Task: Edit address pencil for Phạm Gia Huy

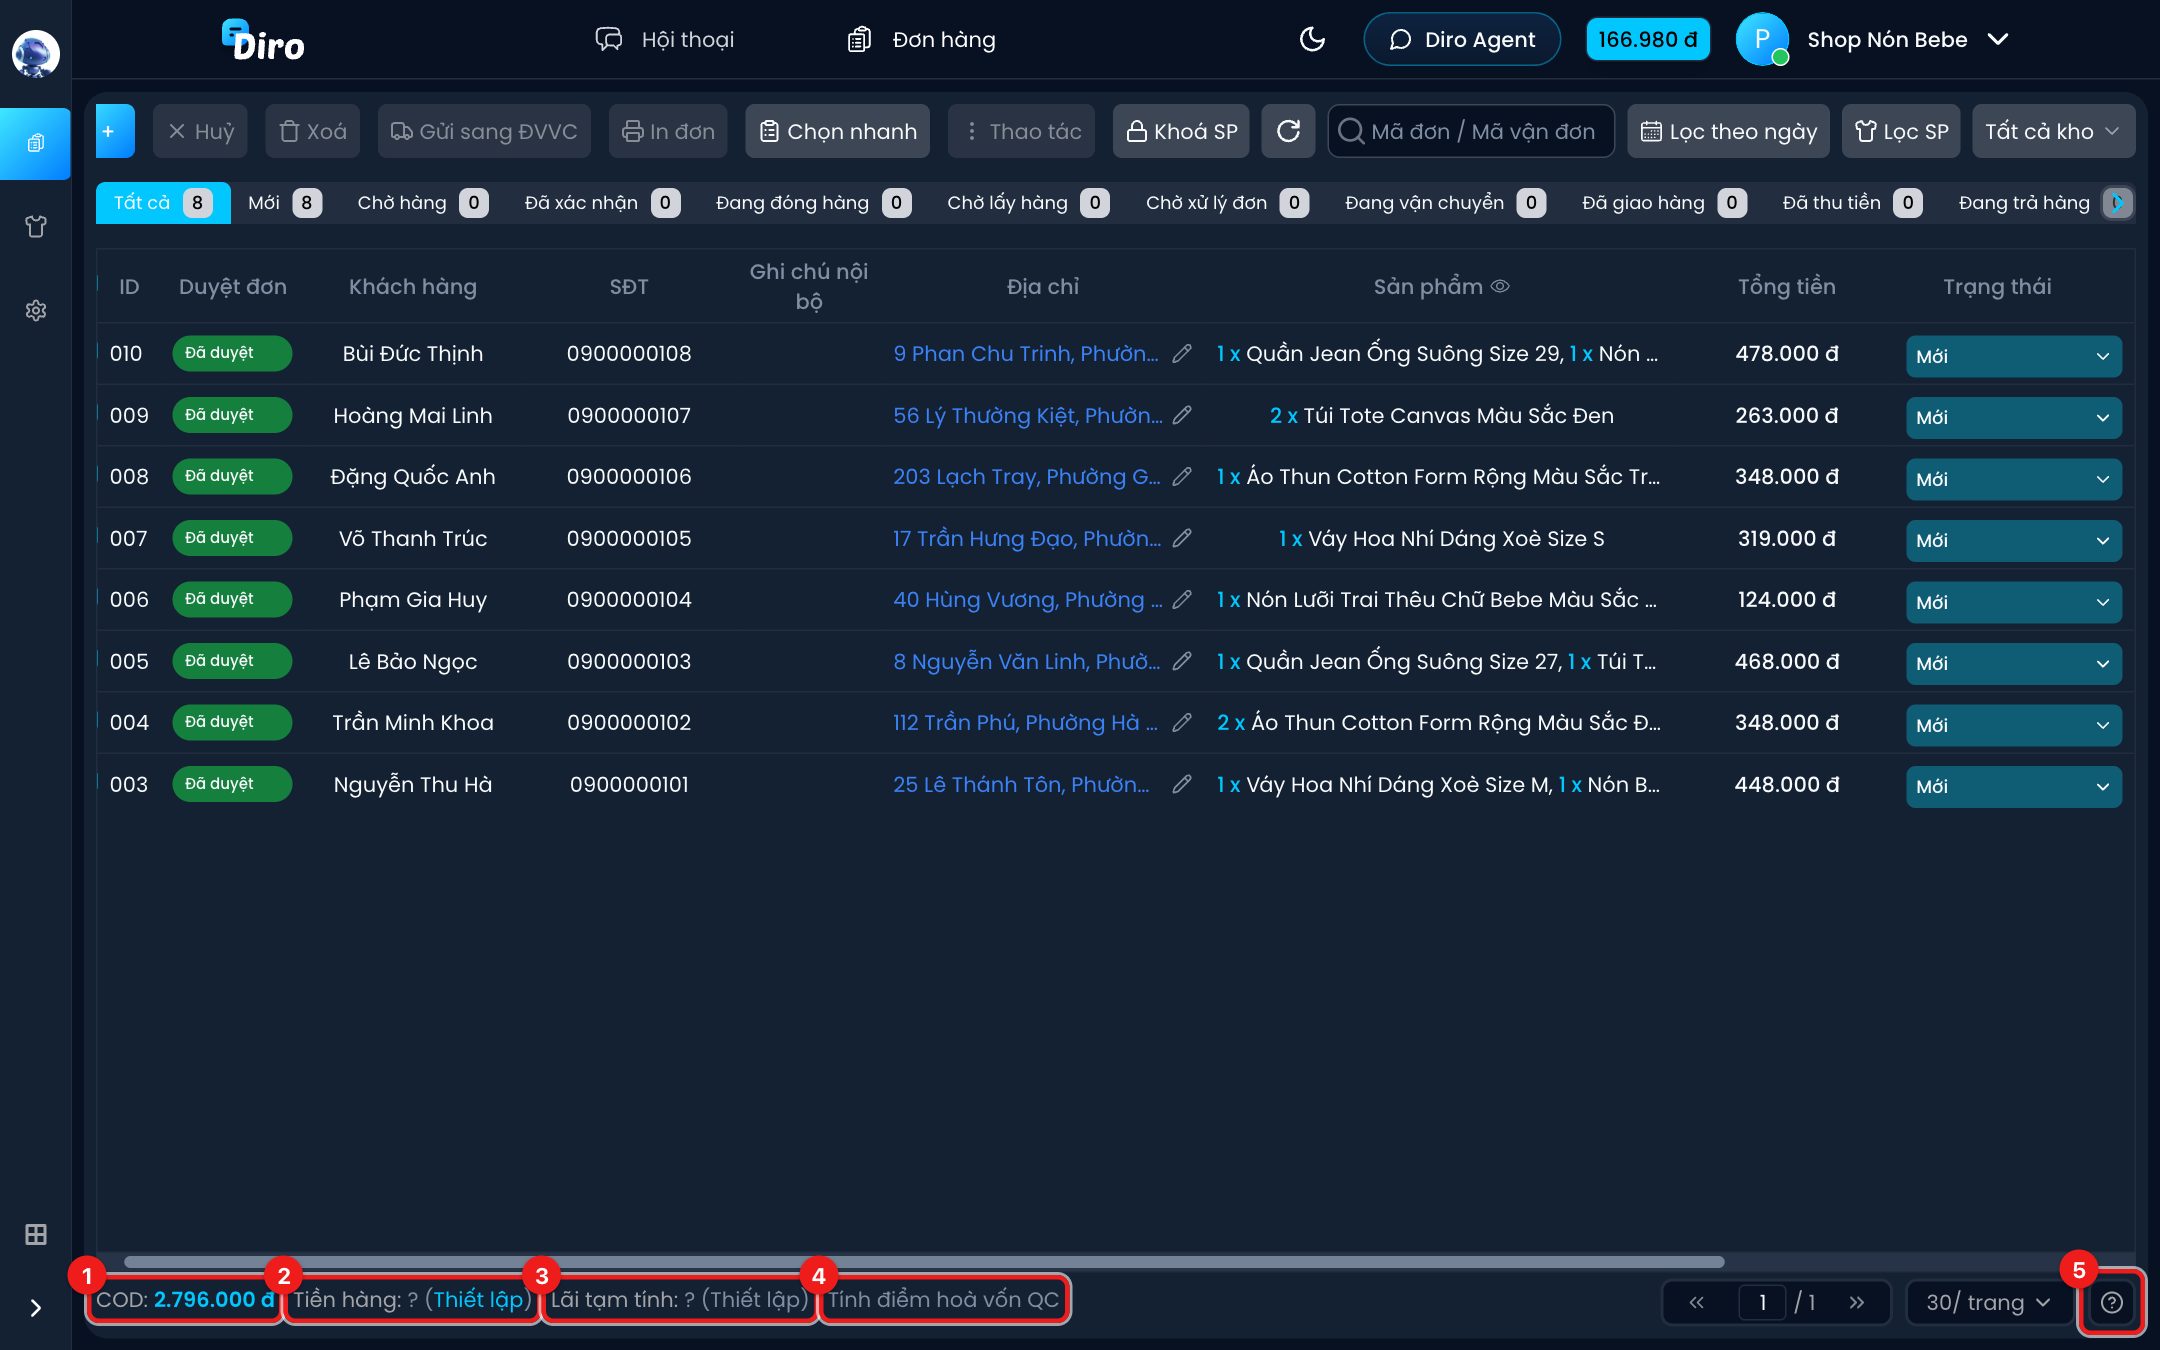Action: (1182, 599)
